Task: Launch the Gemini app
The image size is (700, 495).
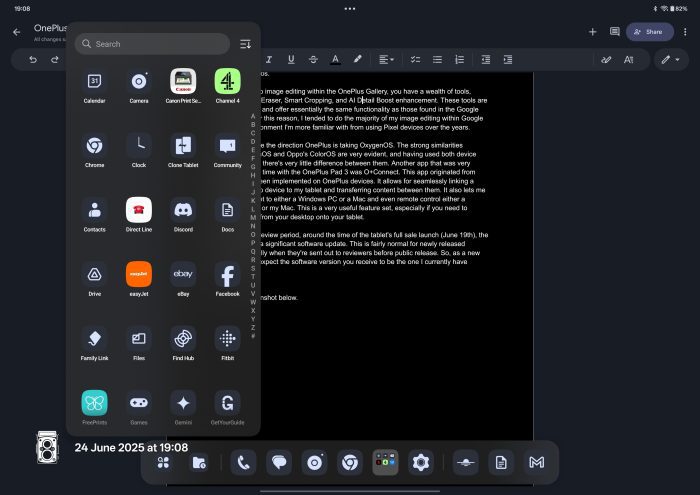Action: click(x=183, y=403)
